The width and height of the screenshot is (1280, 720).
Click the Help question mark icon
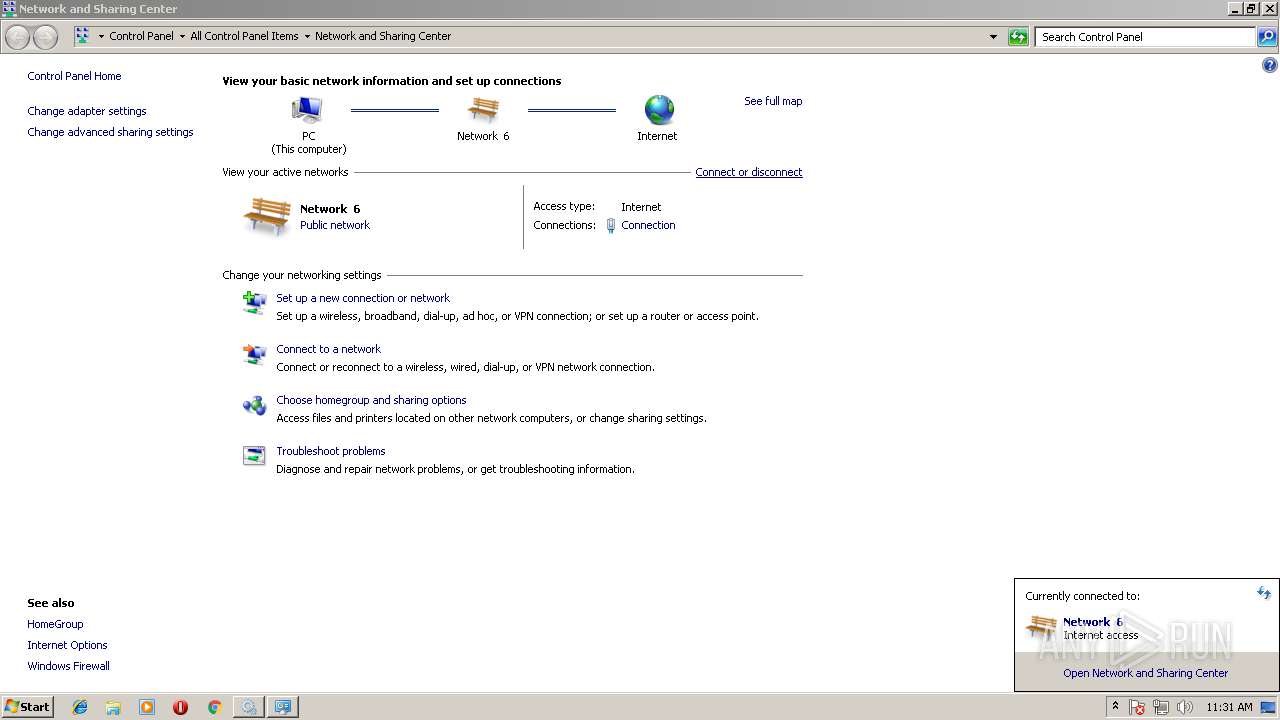[1270, 66]
